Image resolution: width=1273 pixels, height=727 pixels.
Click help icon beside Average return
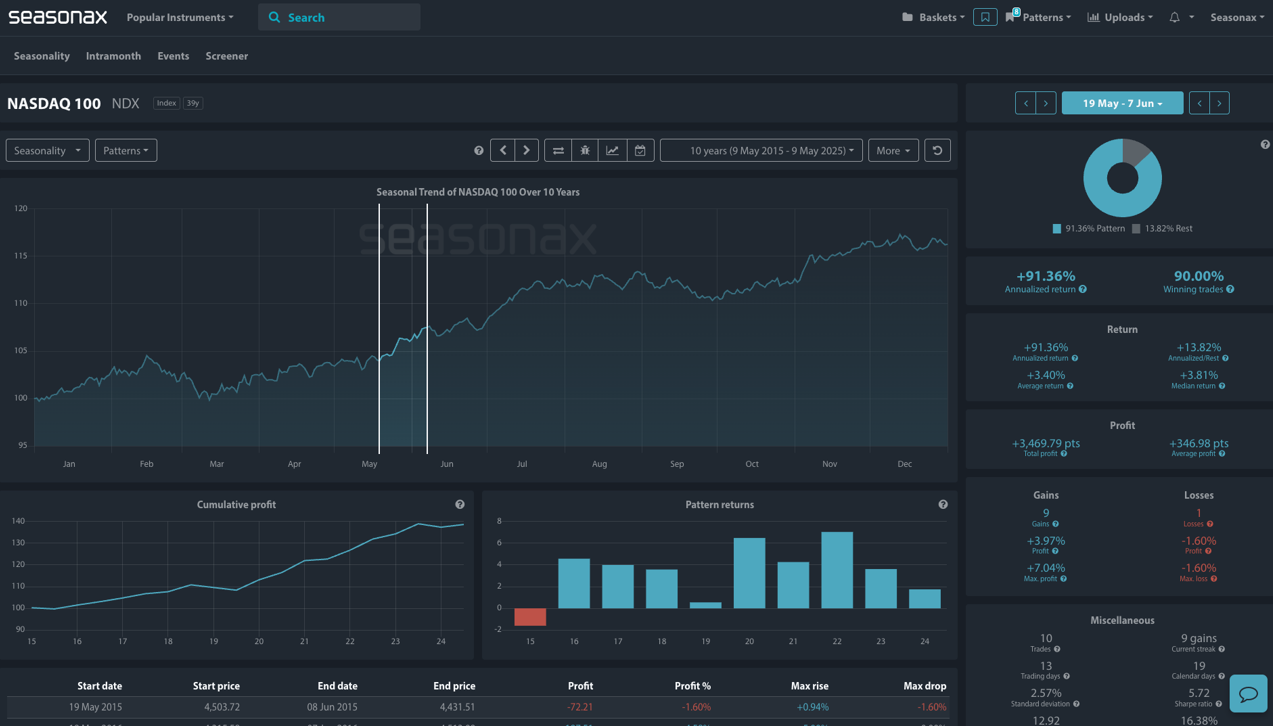tap(1070, 386)
